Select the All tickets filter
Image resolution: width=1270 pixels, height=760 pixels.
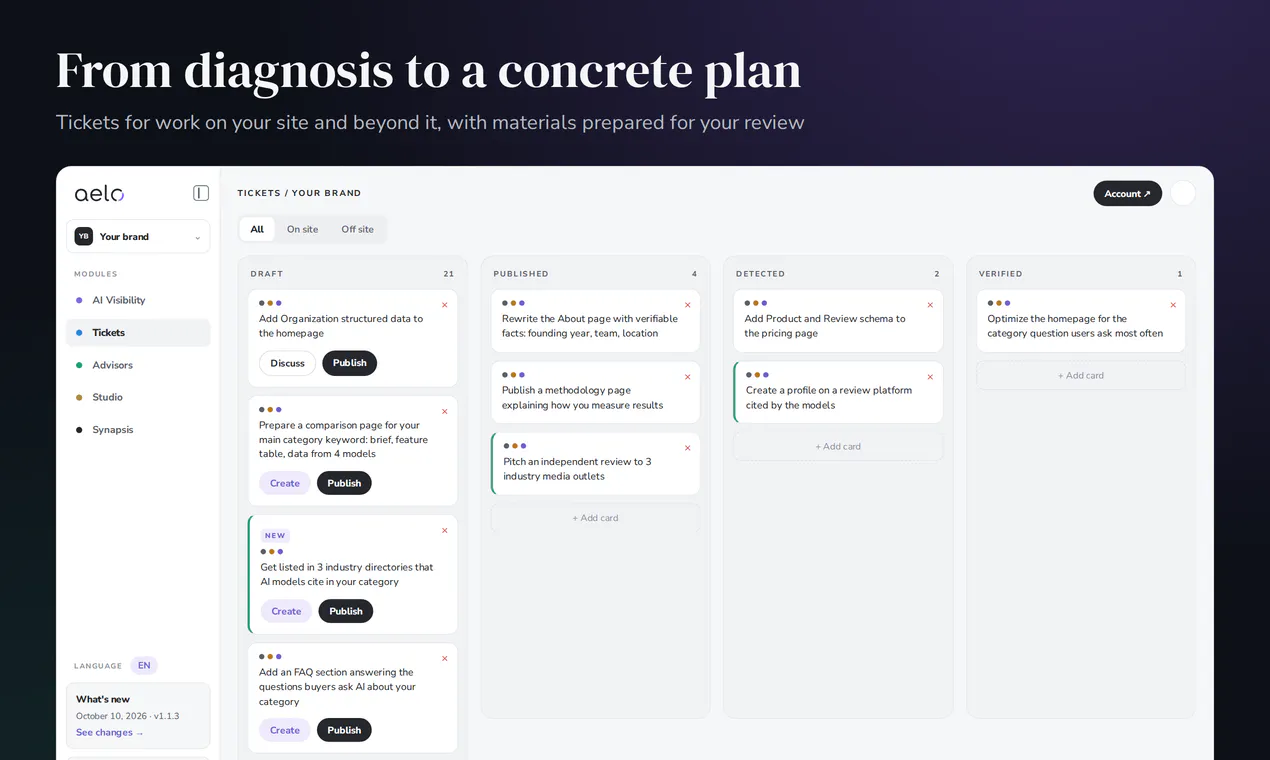click(x=257, y=229)
